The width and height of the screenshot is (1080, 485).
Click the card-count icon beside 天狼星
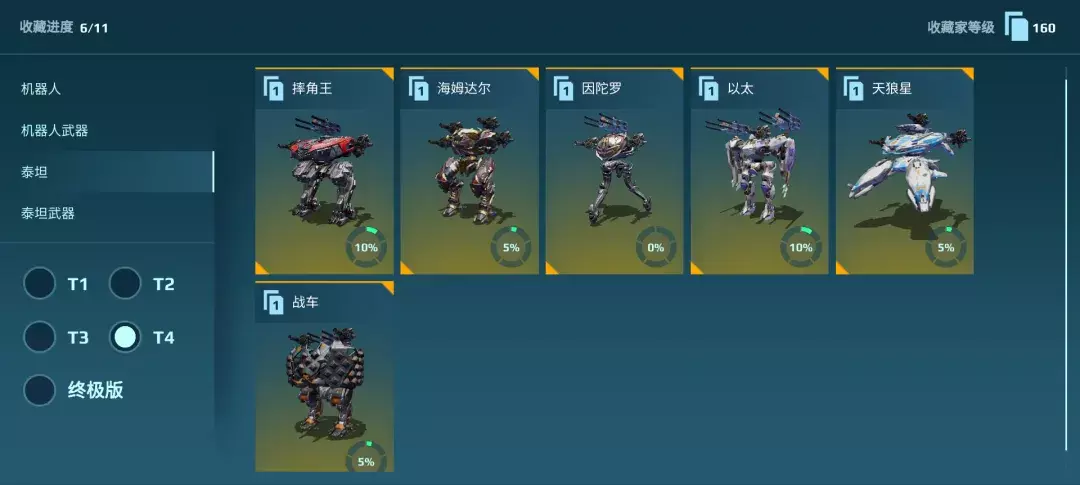(854, 89)
